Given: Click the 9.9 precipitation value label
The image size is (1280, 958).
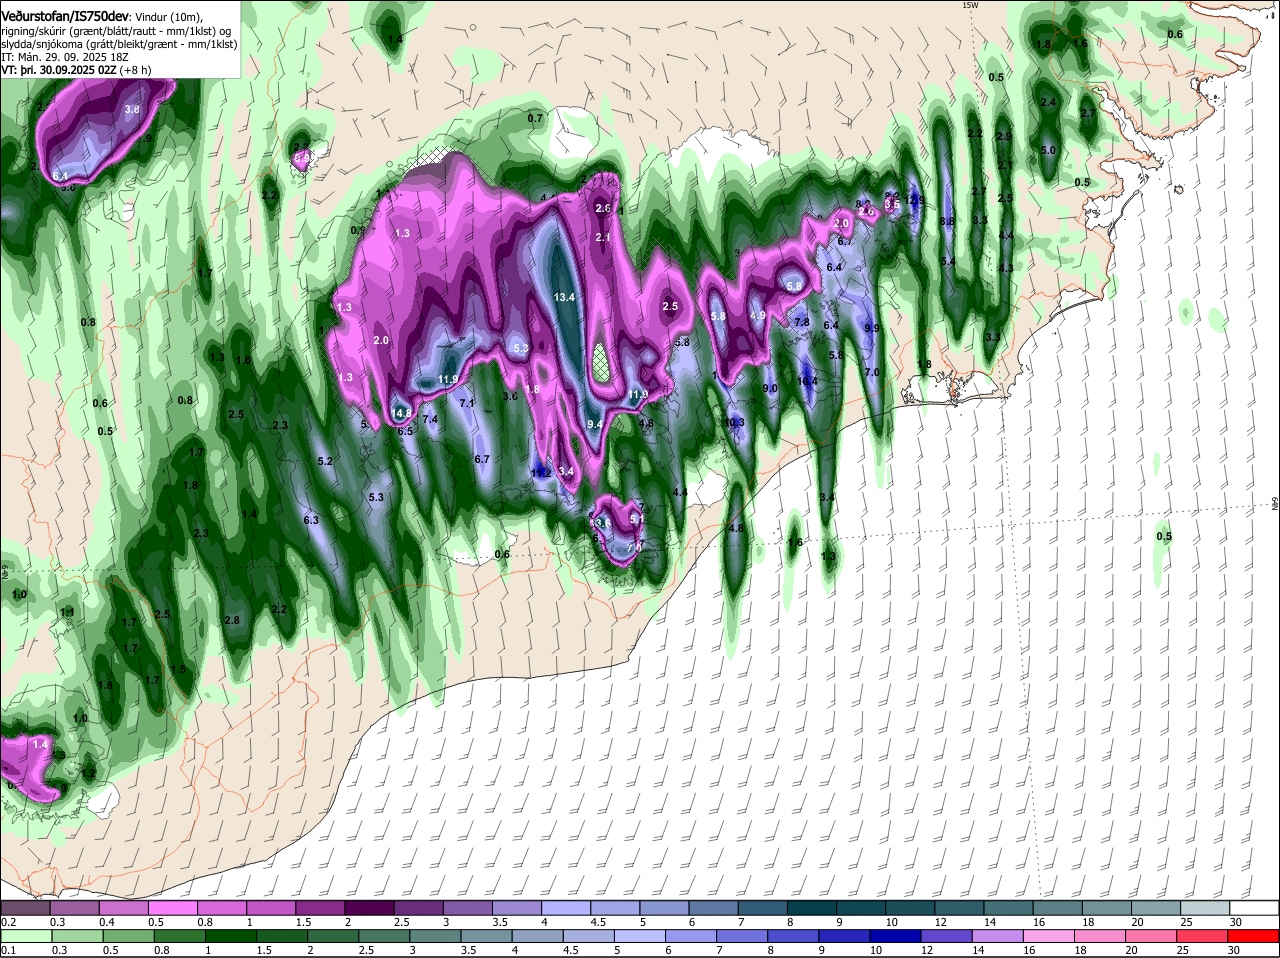Looking at the screenshot, I should (871, 328).
